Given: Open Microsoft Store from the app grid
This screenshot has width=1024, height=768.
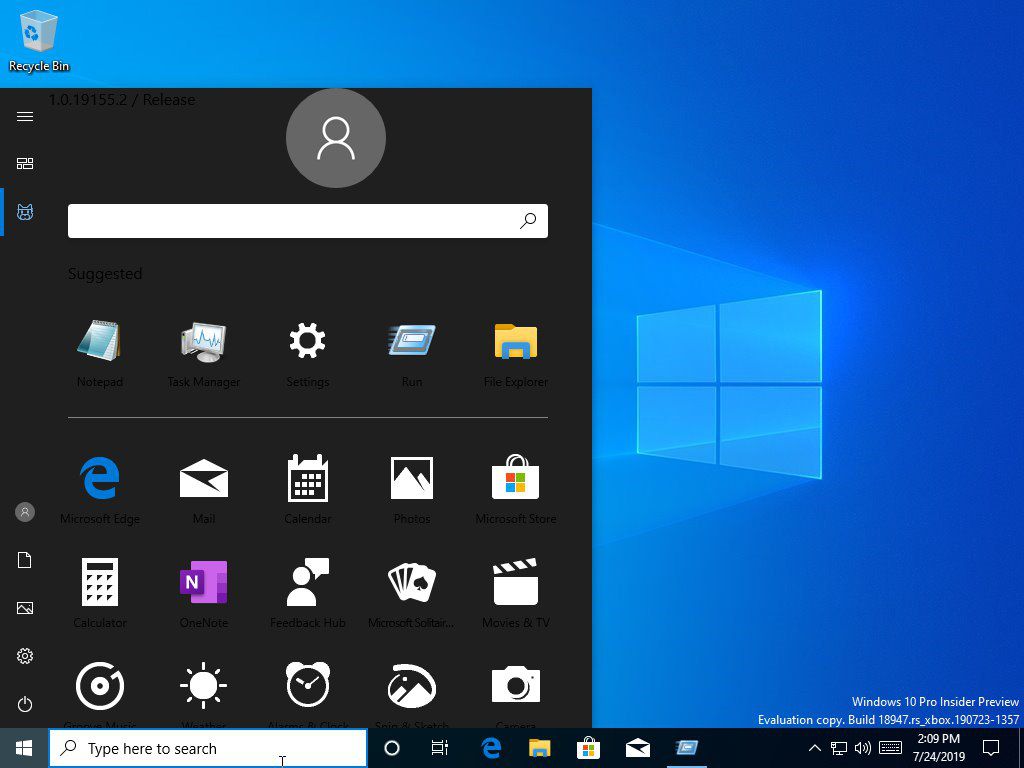Looking at the screenshot, I should pos(515,490).
